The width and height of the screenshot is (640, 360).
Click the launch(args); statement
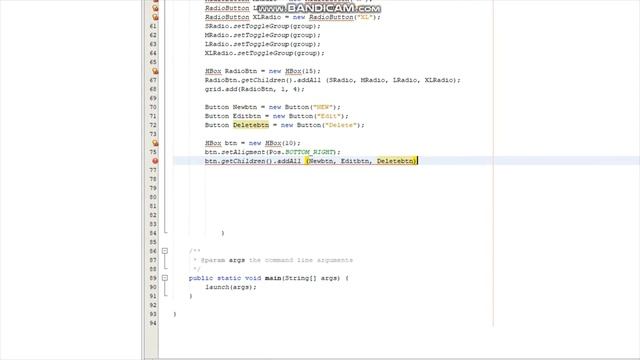coord(231,287)
